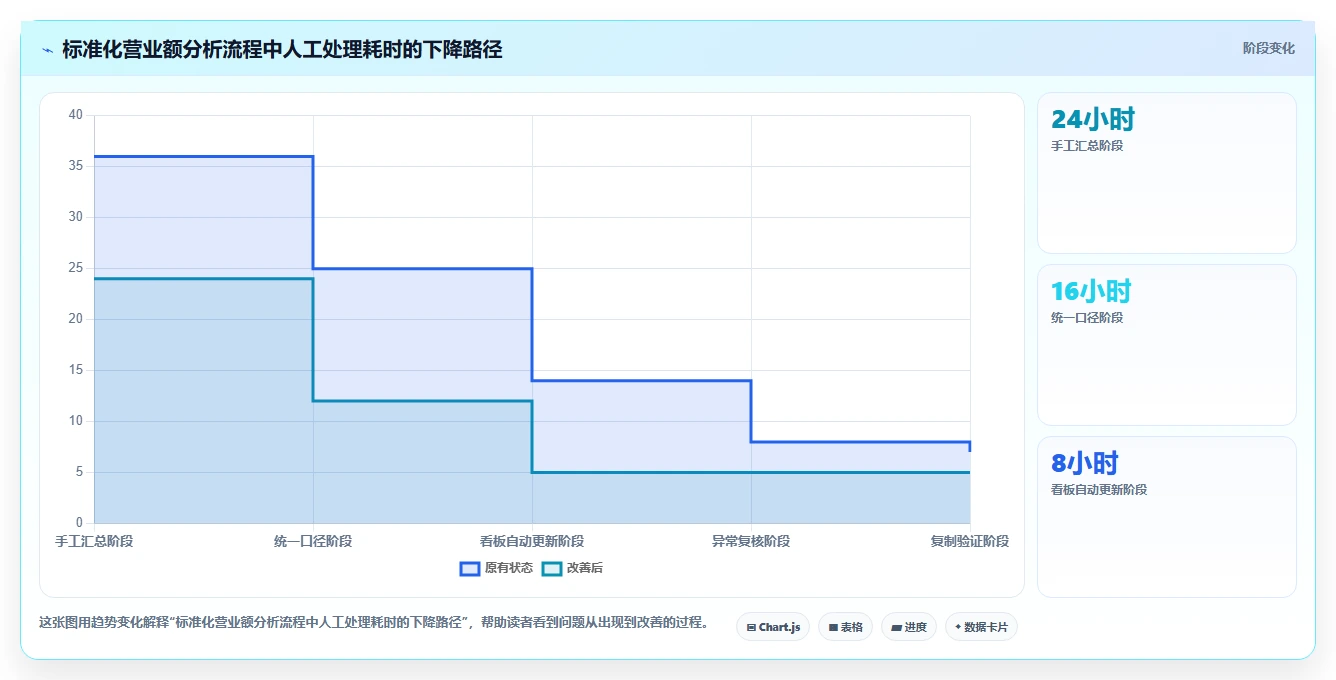The width and height of the screenshot is (1336, 680).
Task: Click the 进度 tag button
Action: tap(908, 627)
